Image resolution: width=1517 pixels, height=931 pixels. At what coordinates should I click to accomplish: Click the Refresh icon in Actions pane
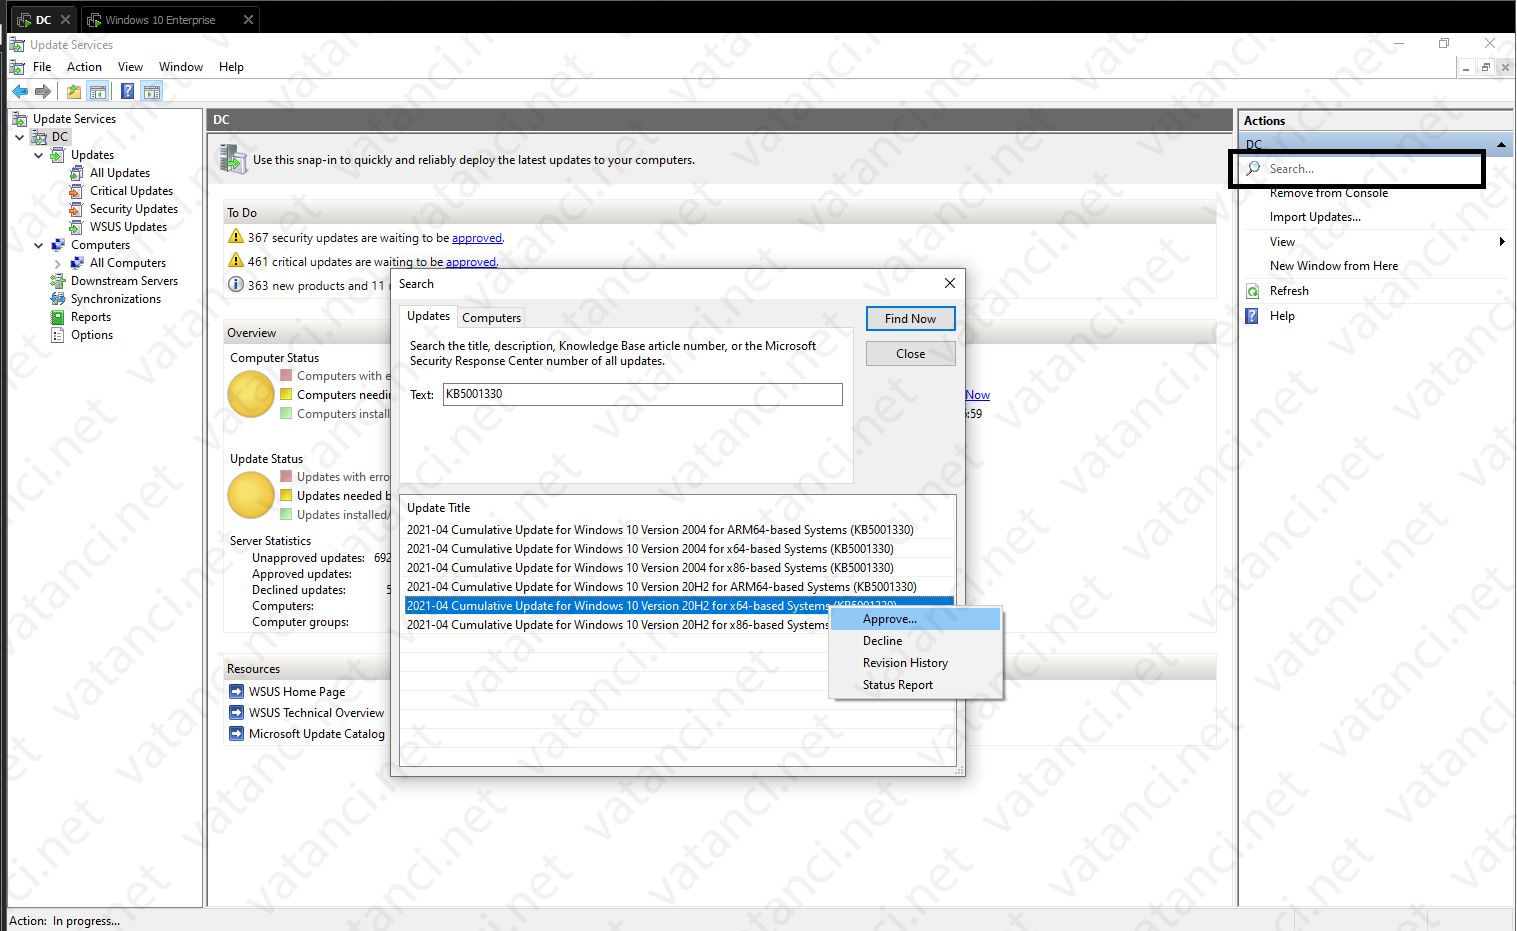click(1252, 291)
